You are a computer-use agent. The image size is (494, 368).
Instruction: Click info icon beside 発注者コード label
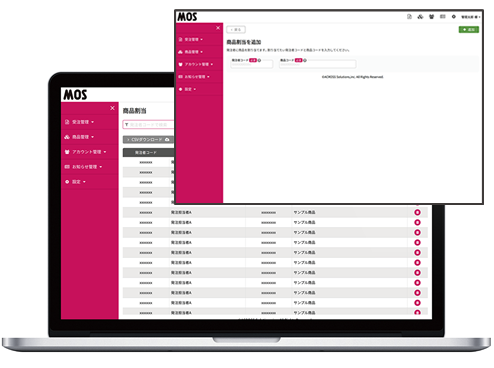(259, 60)
